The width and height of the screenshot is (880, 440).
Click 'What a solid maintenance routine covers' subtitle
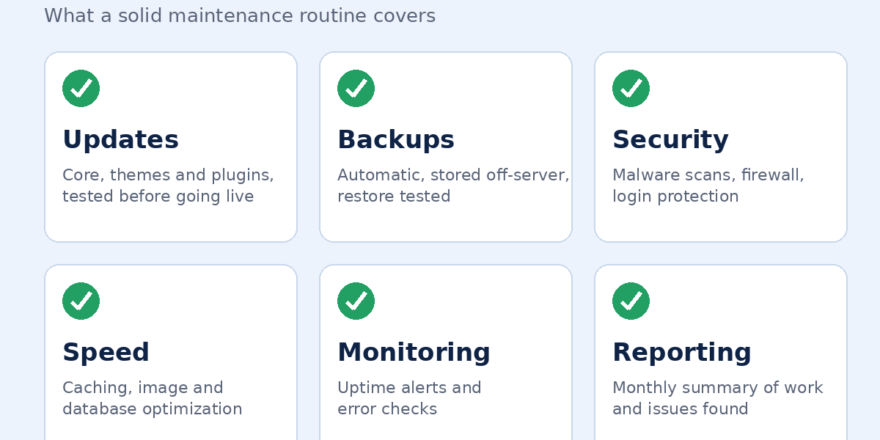click(x=240, y=16)
